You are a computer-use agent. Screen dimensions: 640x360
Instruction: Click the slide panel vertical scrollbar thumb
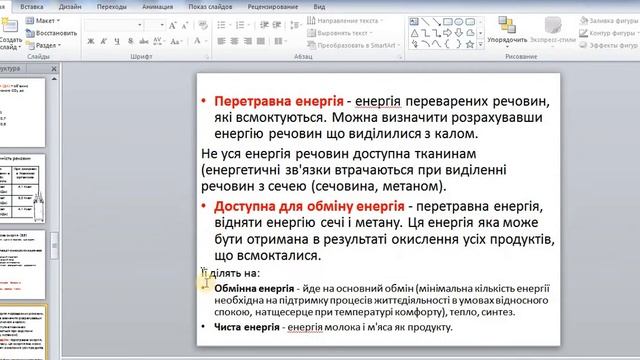pyautogui.click(x=54, y=246)
